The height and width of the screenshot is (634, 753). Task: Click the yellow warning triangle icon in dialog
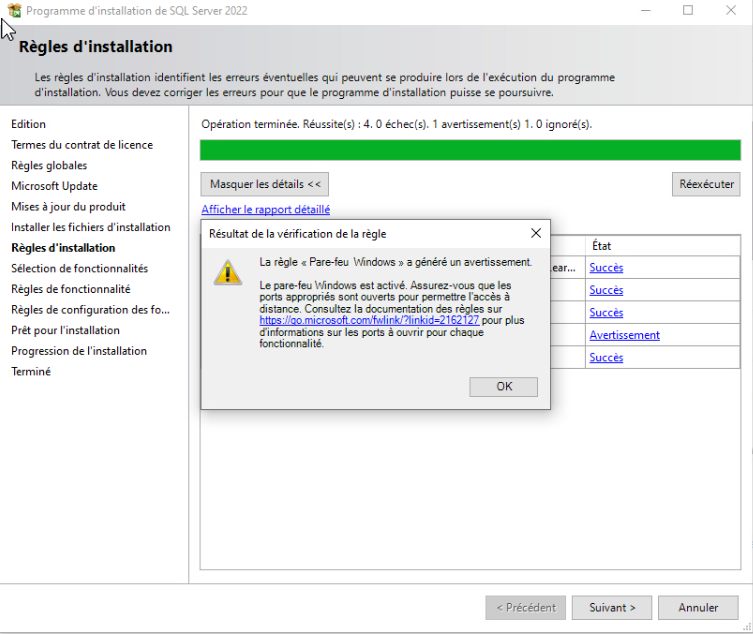[x=228, y=272]
